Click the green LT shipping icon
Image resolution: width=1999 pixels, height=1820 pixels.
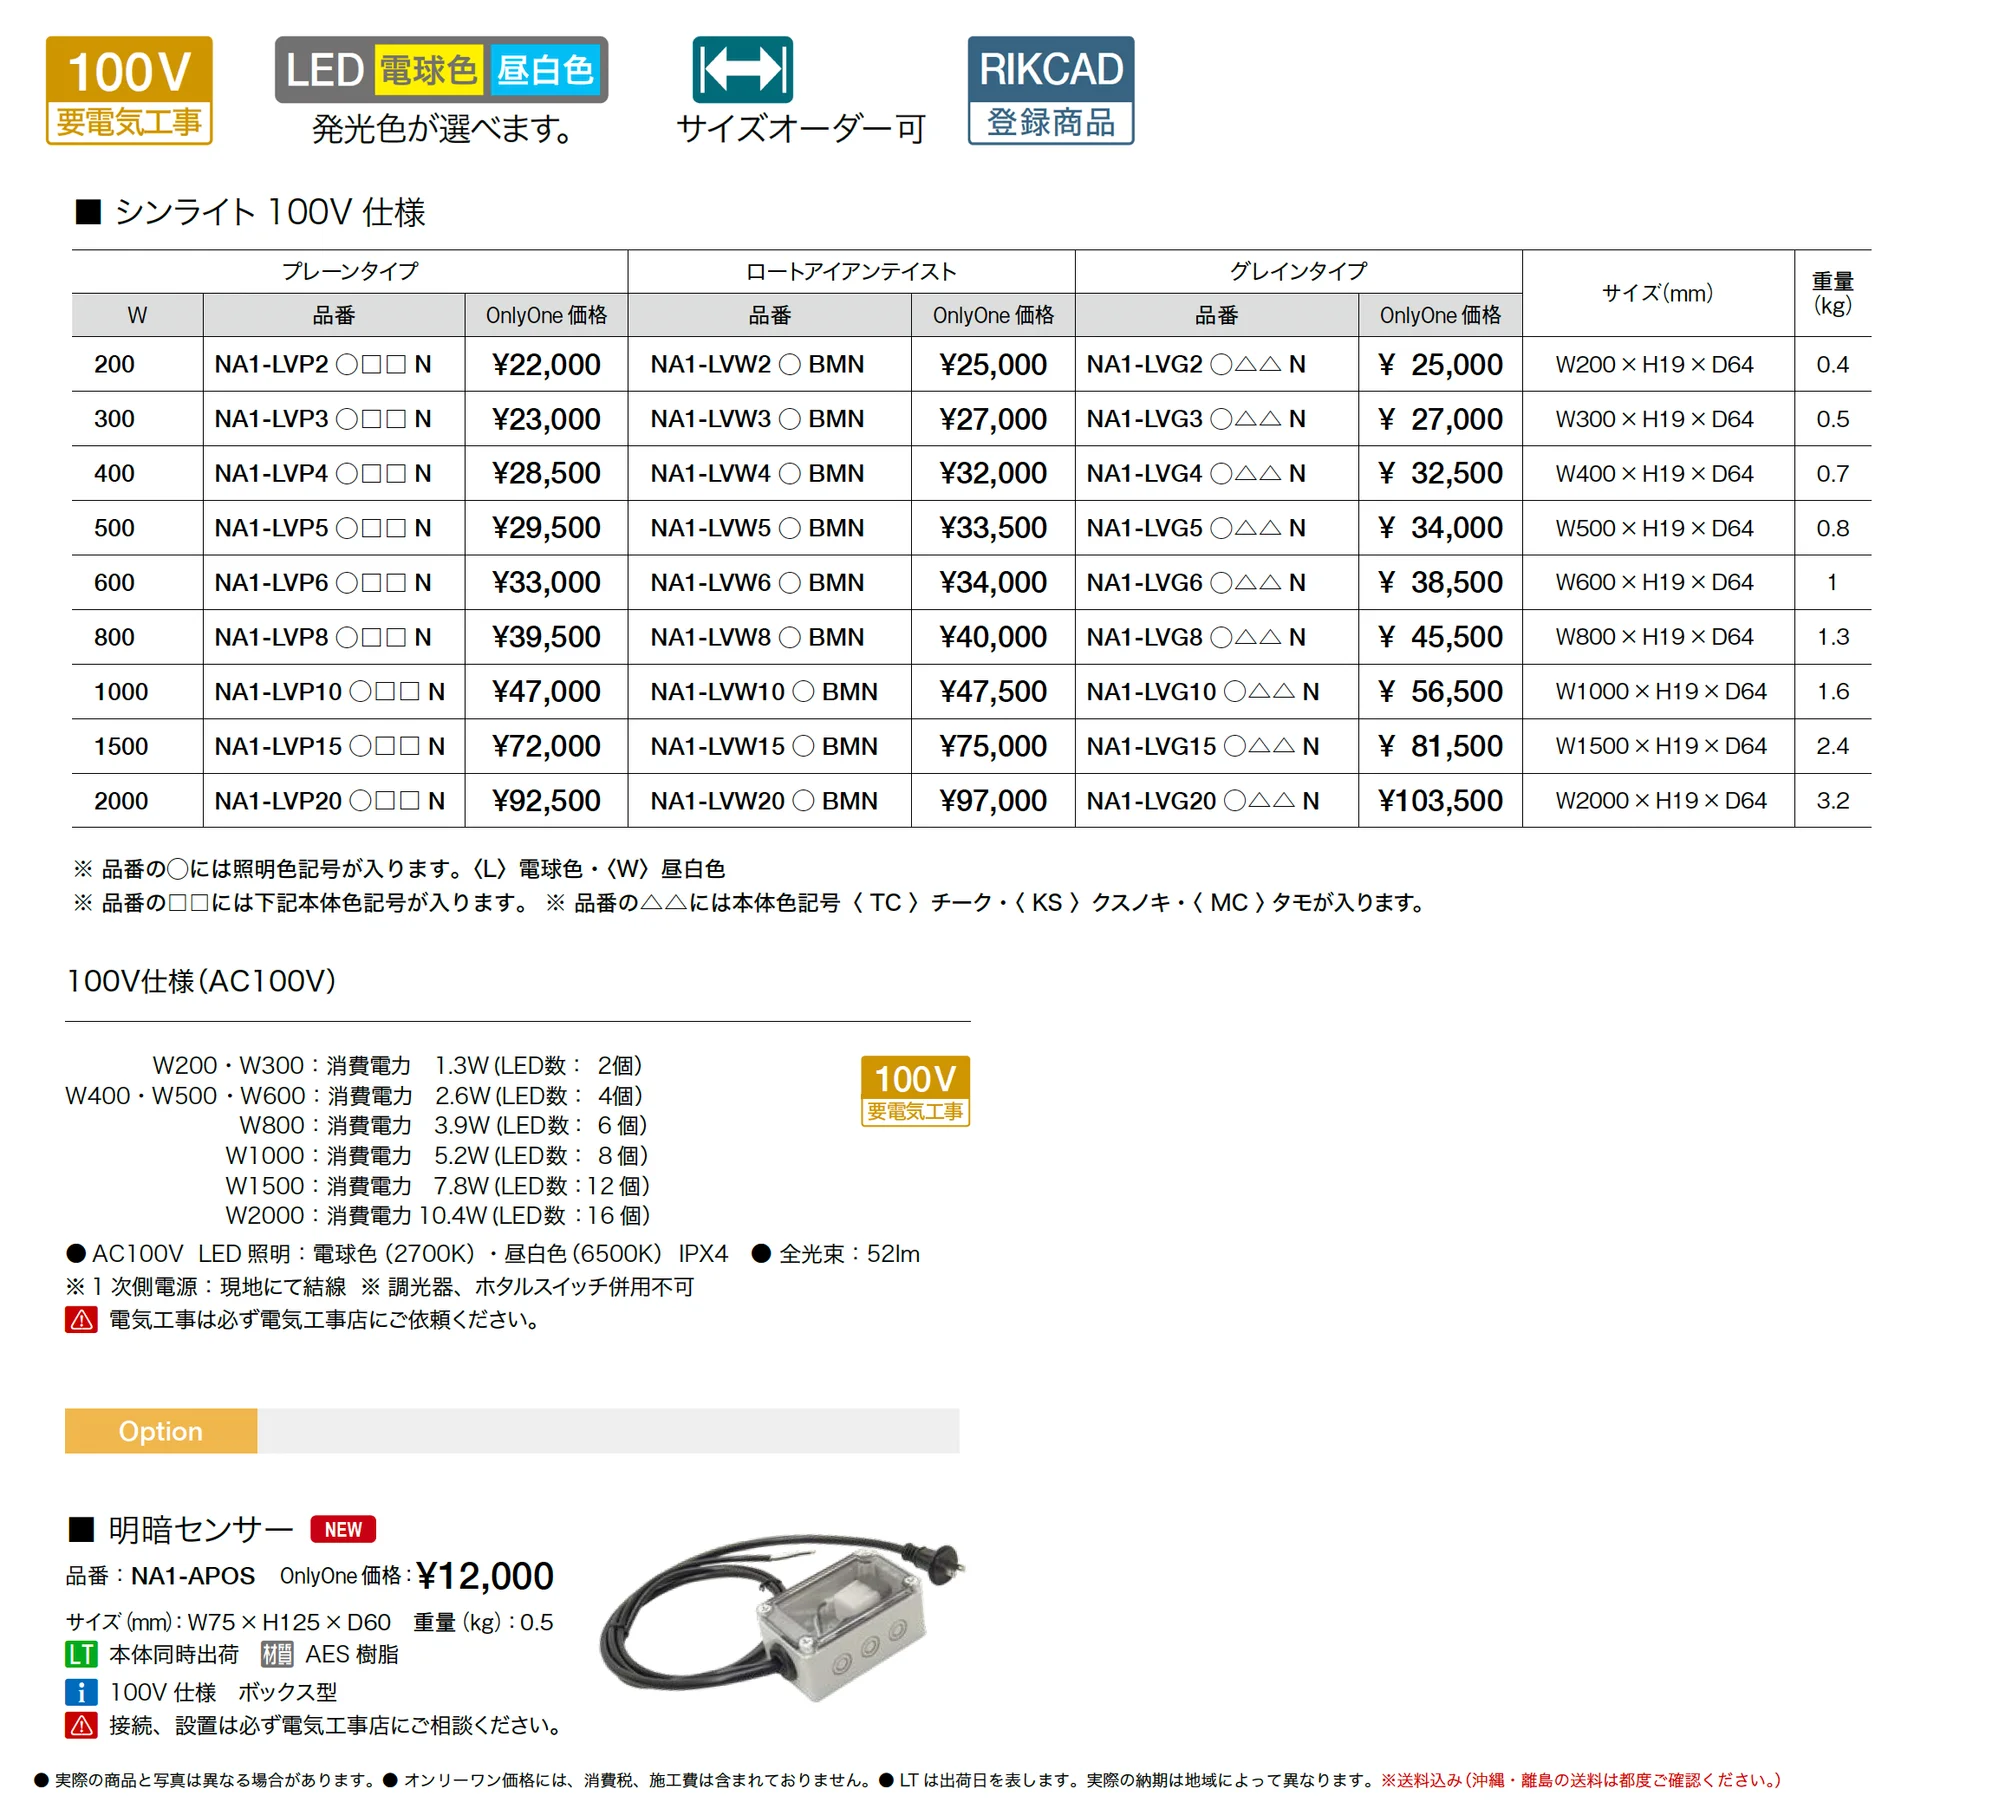coord(81,1655)
